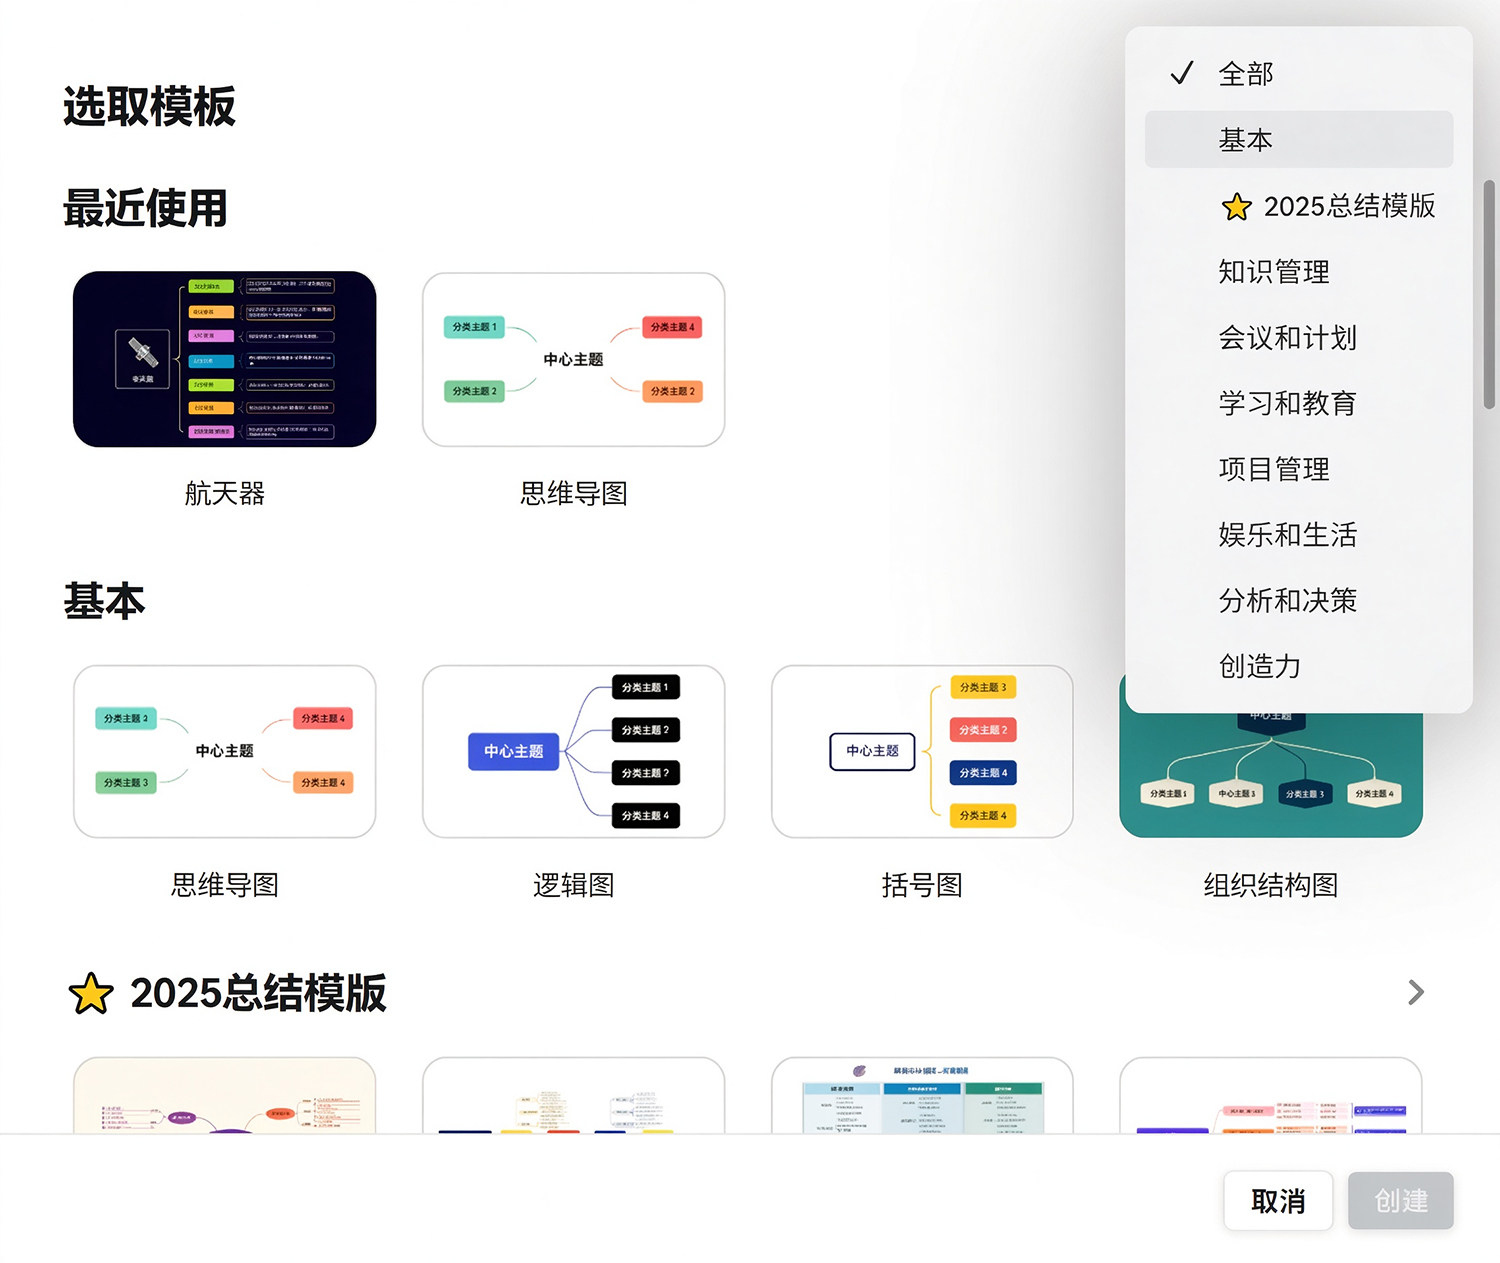Select 项目管理 from the category list
The height and width of the screenshot is (1263, 1500).
(1299, 468)
